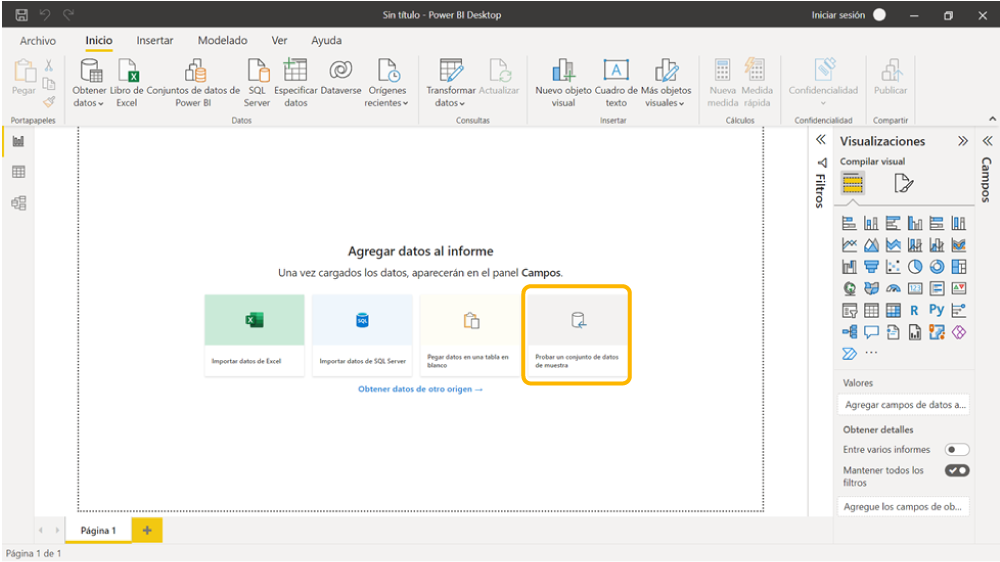Choose the card (123) visual
Viewport: 1000px width, 562px height.
pos(915,288)
